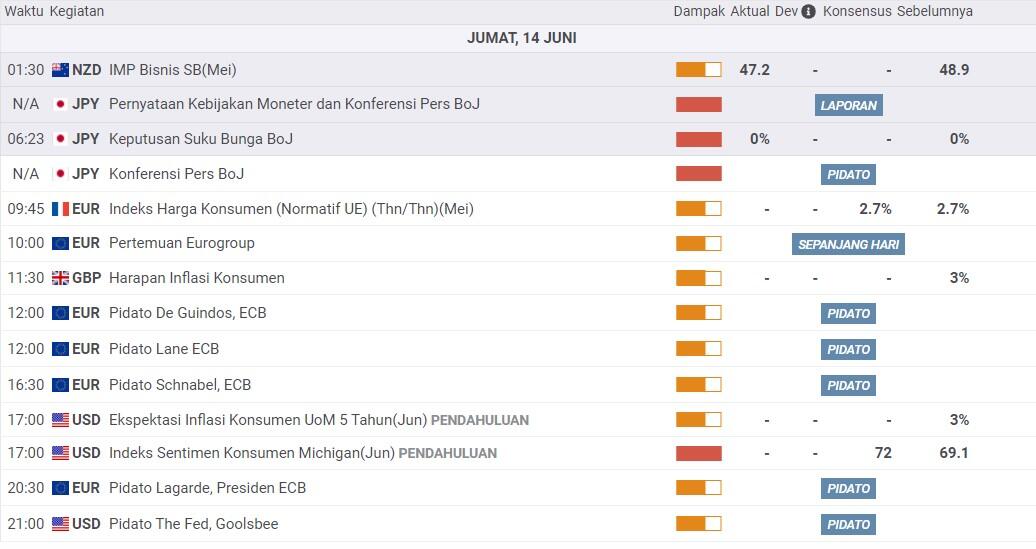Click the UK flag beside GBP
Screen dimensions: 1036x549
60,278
